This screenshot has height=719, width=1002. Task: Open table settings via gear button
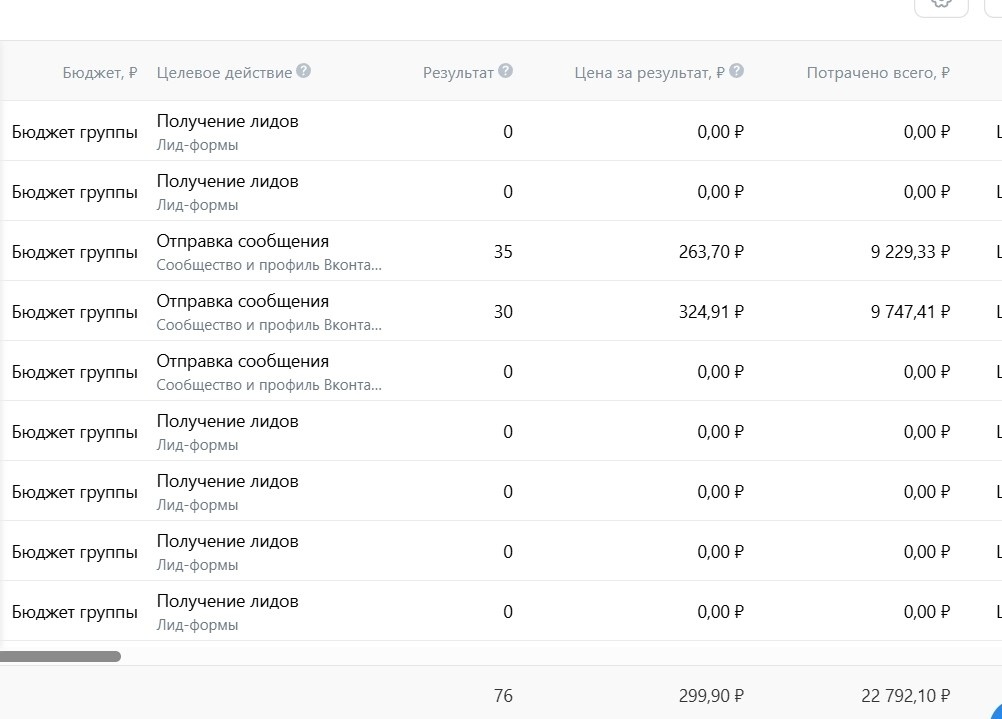pos(941,4)
